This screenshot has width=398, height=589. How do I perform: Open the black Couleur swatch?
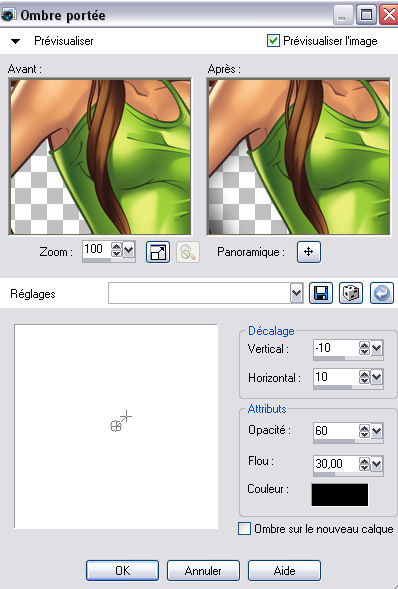[x=340, y=495]
